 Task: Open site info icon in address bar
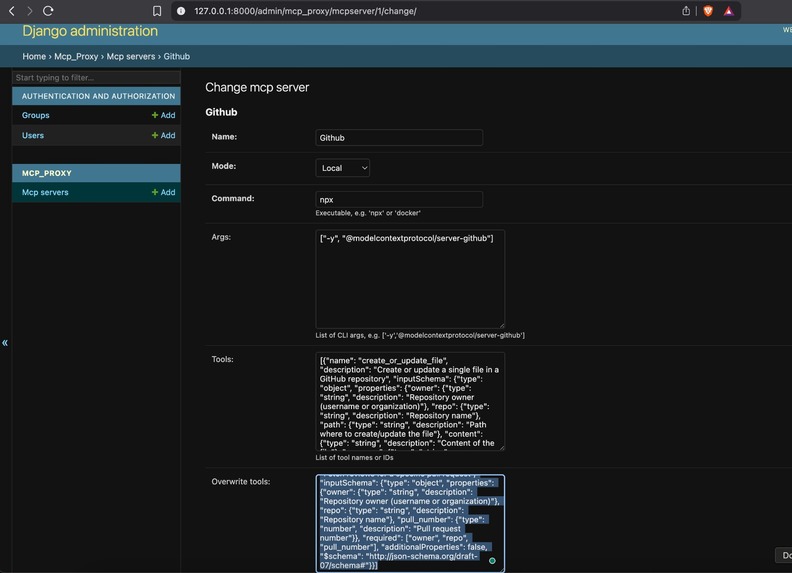181,11
